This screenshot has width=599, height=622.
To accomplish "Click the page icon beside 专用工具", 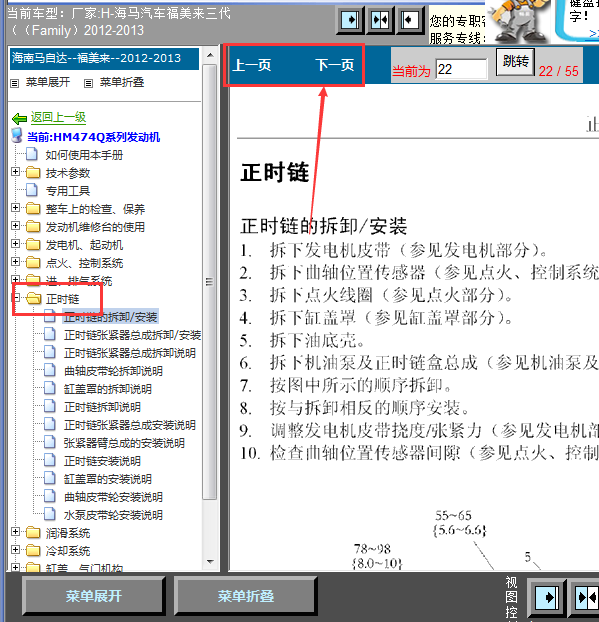I will [32, 190].
